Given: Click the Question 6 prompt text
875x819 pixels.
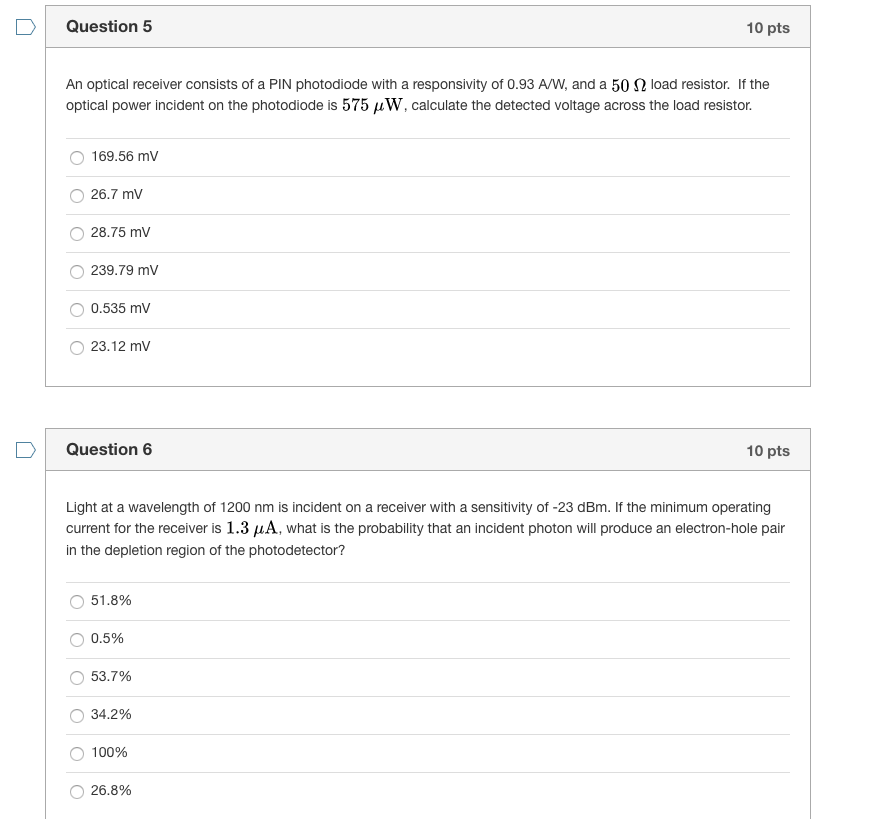Looking at the screenshot, I should [x=427, y=528].
